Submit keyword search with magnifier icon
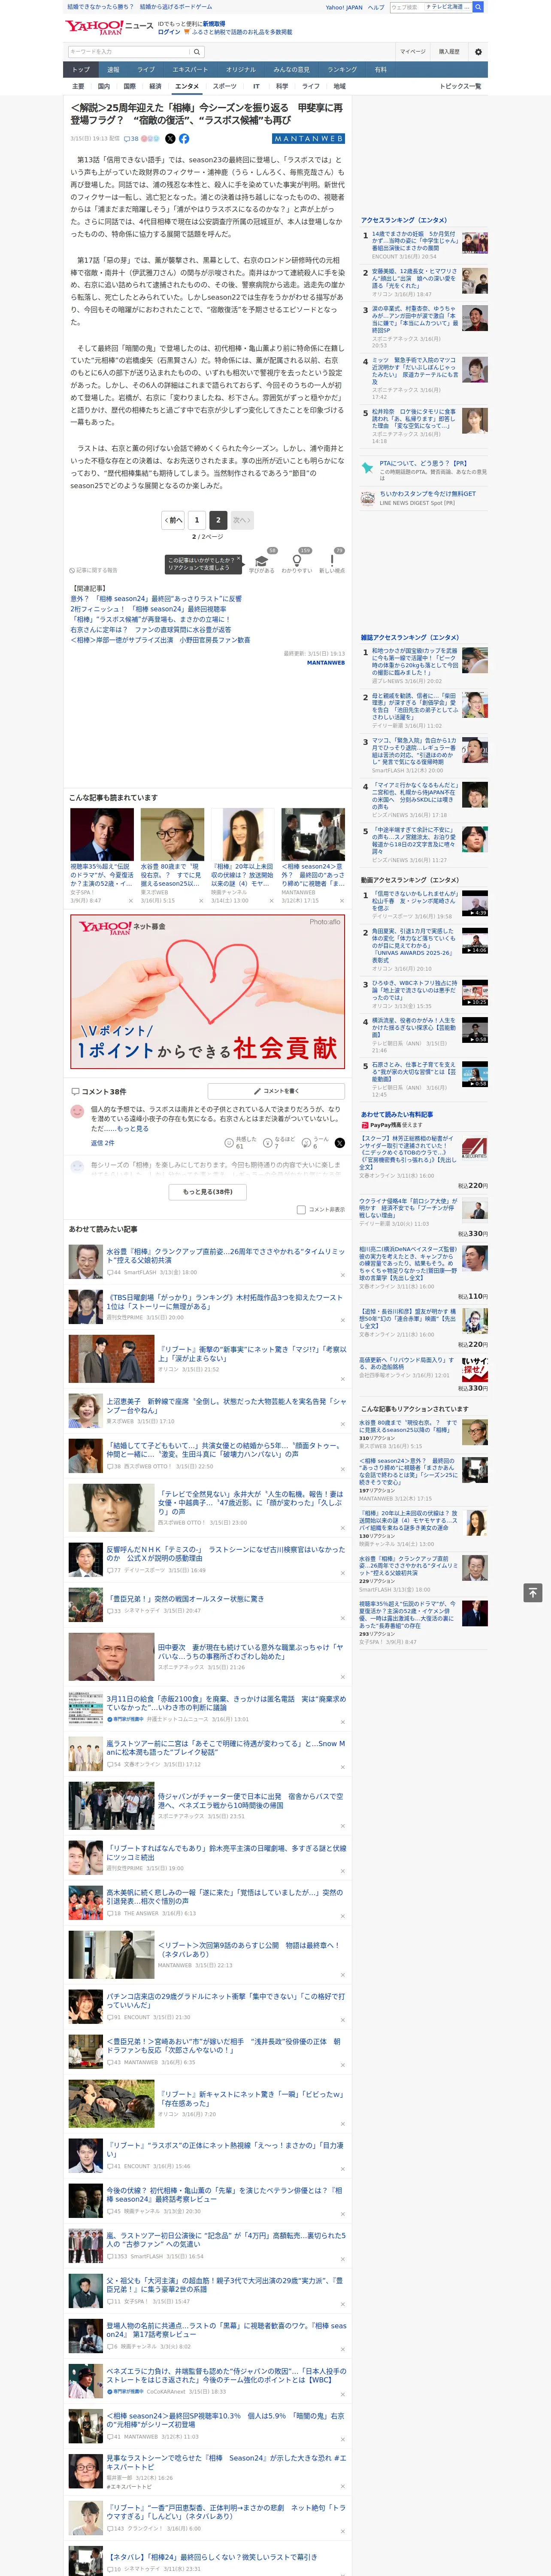551x2576 pixels. [x=196, y=52]
